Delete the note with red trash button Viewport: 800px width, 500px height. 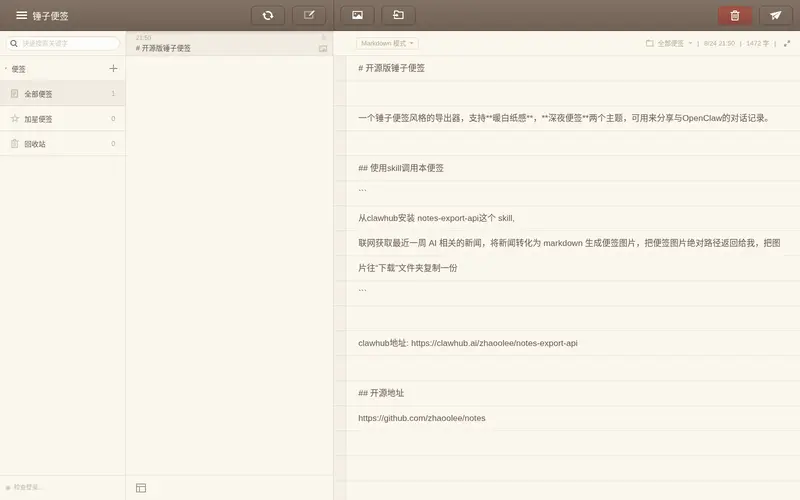(x=735, y=15)
